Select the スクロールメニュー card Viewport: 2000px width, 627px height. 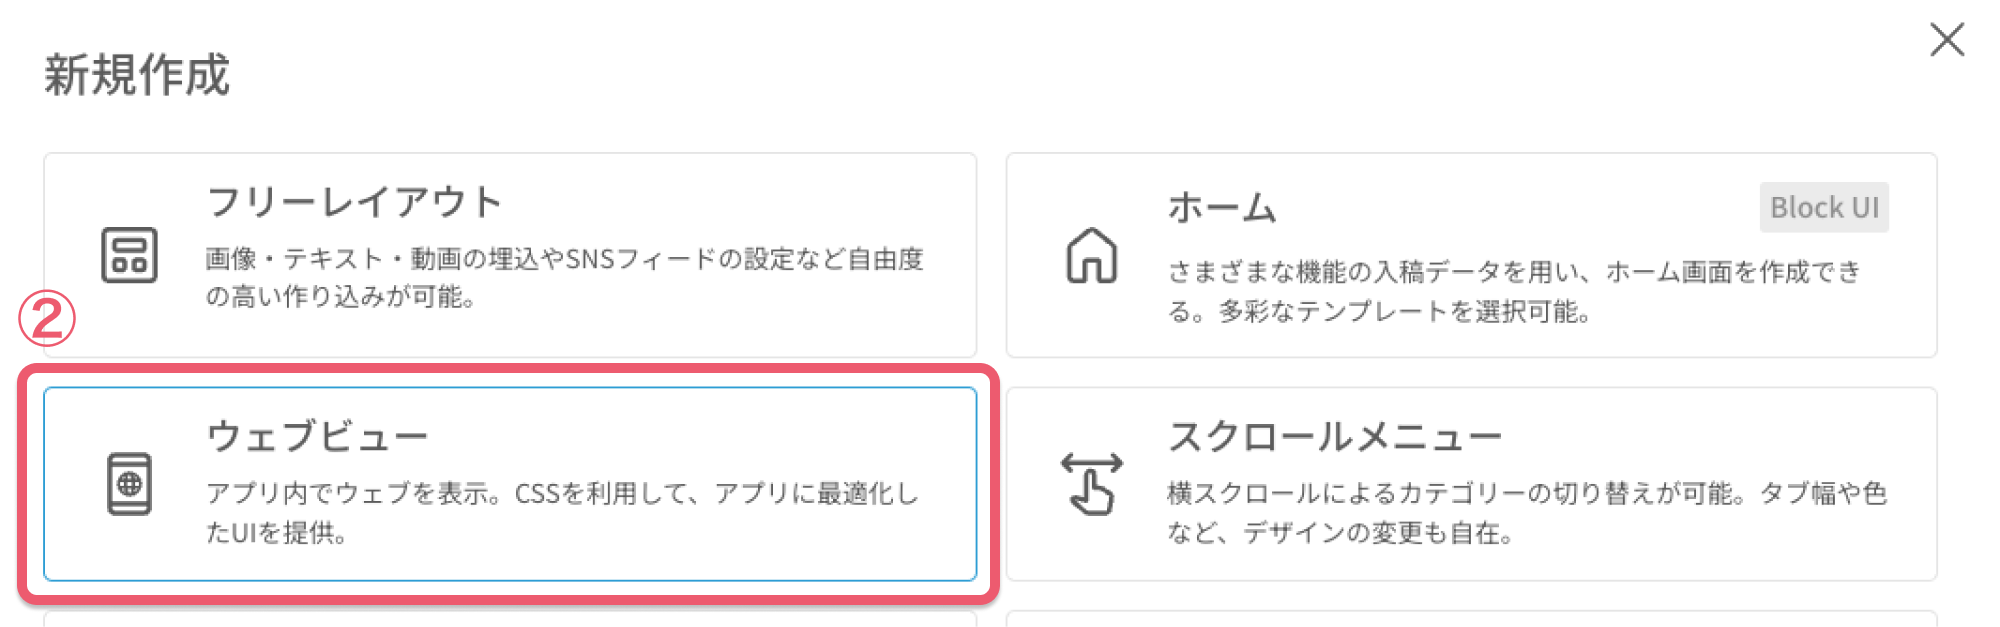tap(1471, 484)
